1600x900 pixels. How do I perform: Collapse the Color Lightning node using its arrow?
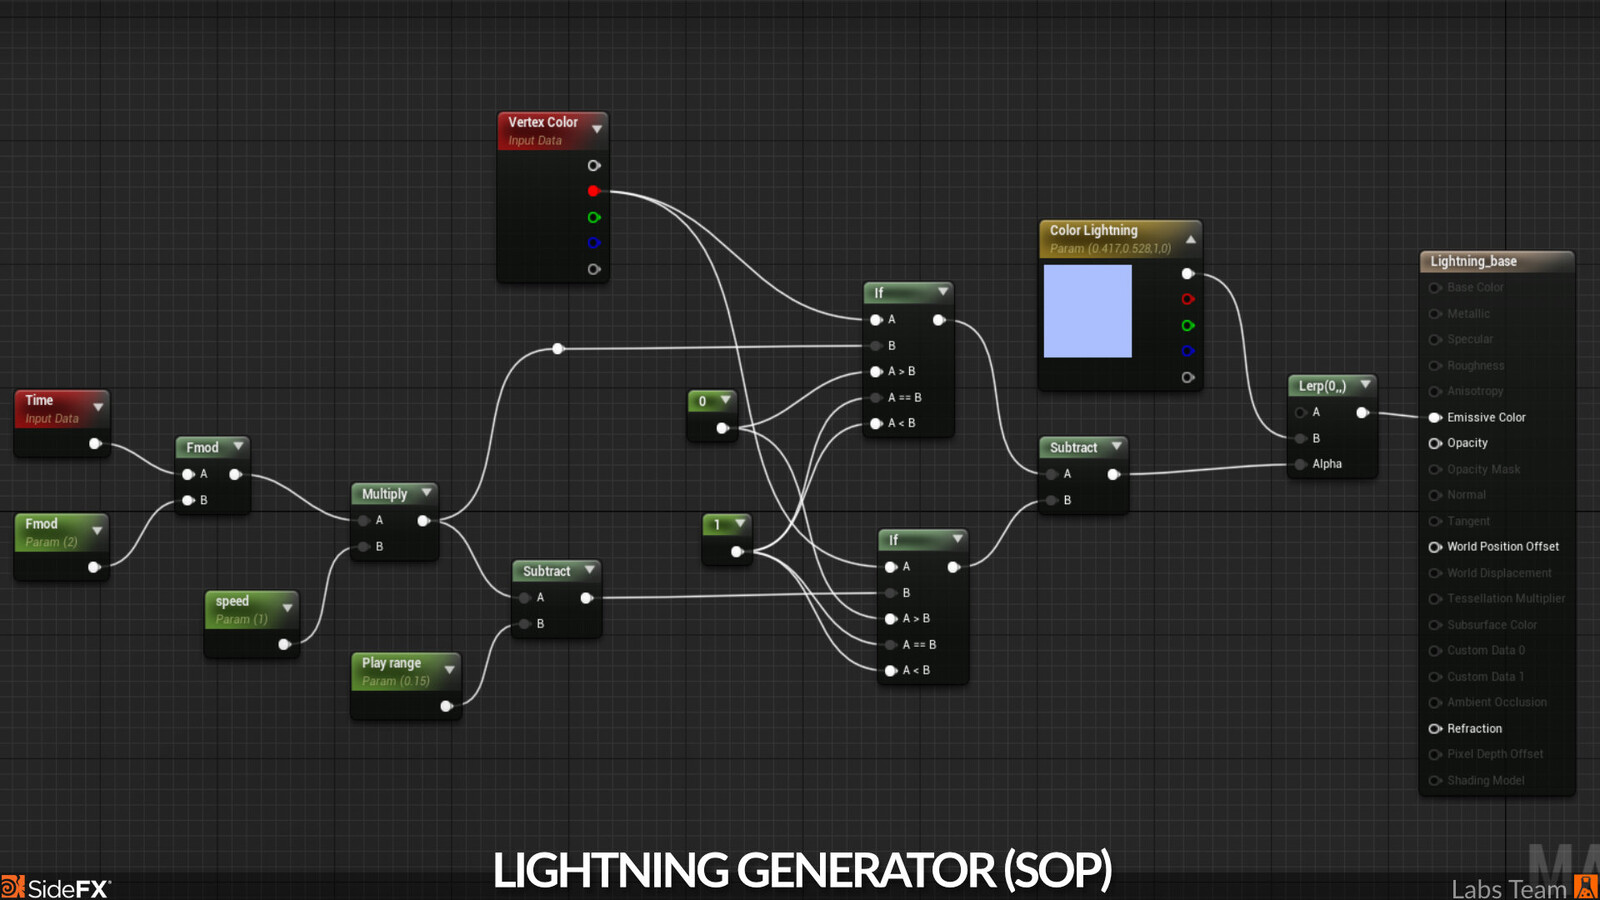pyautogui.click(x=1189, y=239)
